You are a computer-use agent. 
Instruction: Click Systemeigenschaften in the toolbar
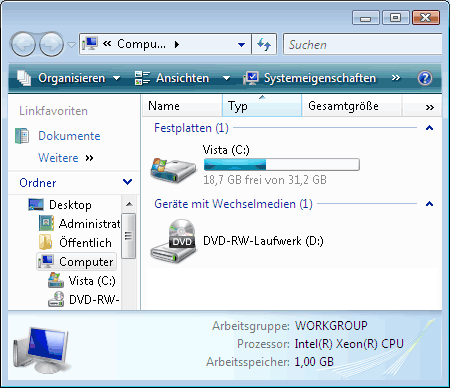(x=320, y=78)
